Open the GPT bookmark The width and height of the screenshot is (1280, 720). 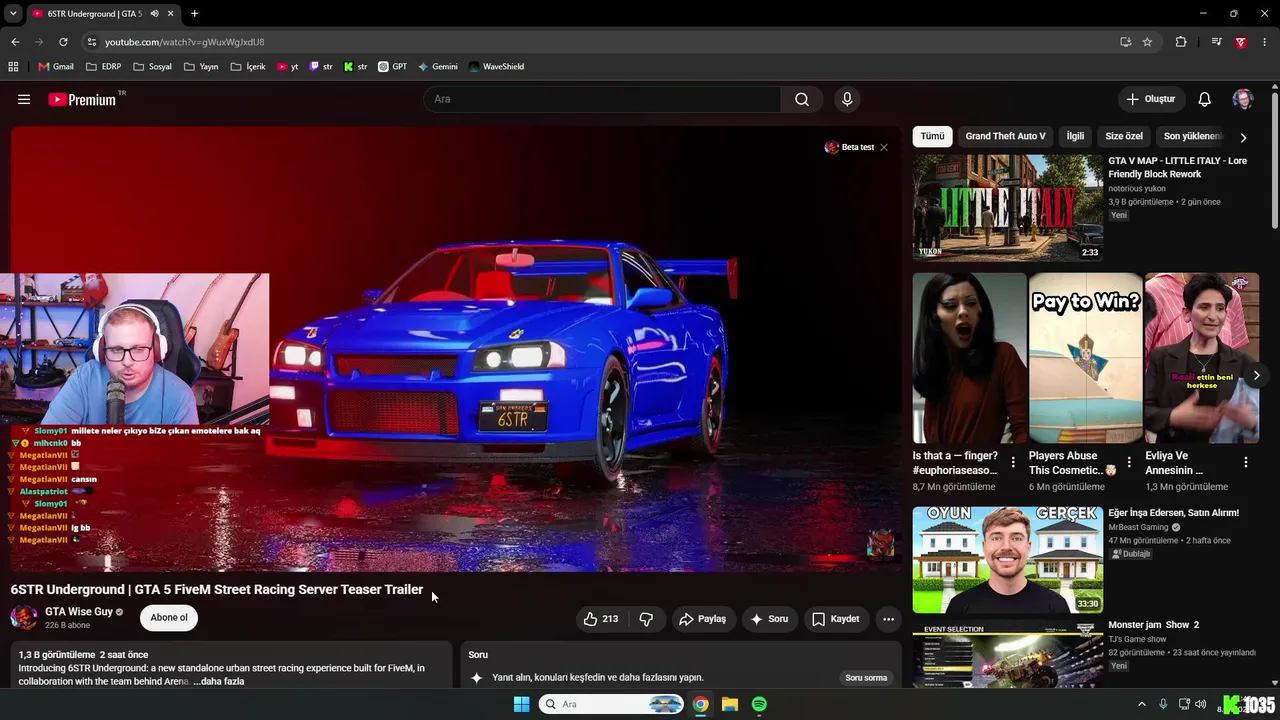tap(392, 67)
